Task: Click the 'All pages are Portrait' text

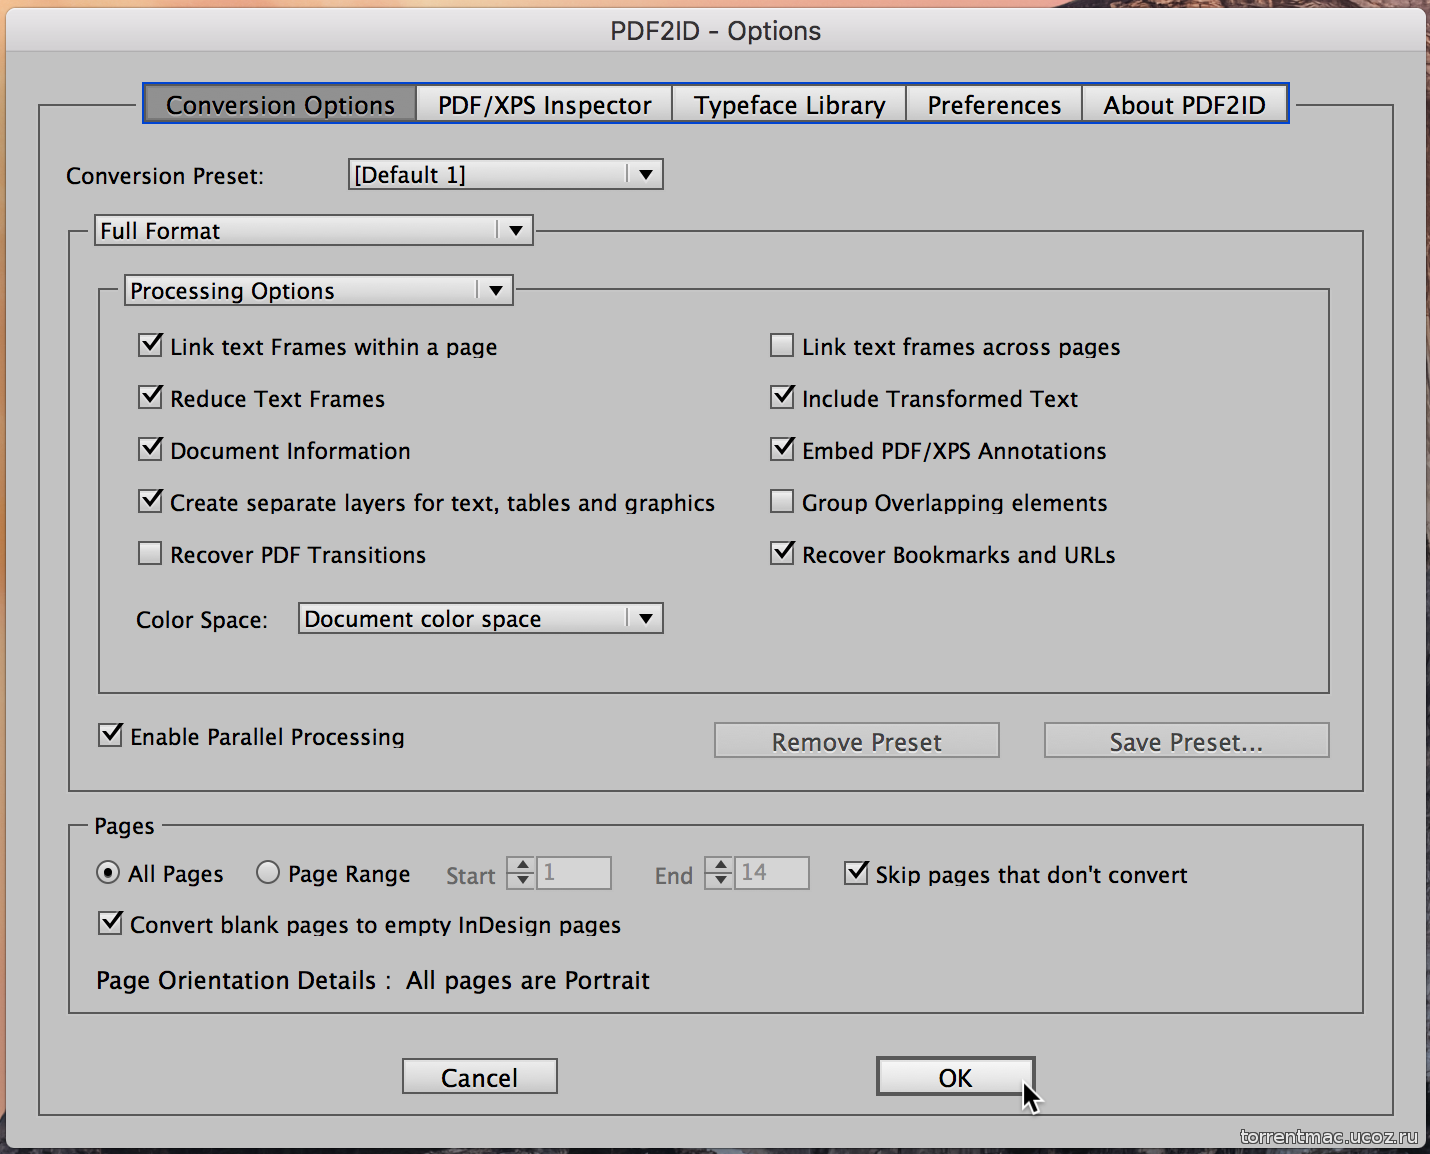Action: click(x=528, y=980)
